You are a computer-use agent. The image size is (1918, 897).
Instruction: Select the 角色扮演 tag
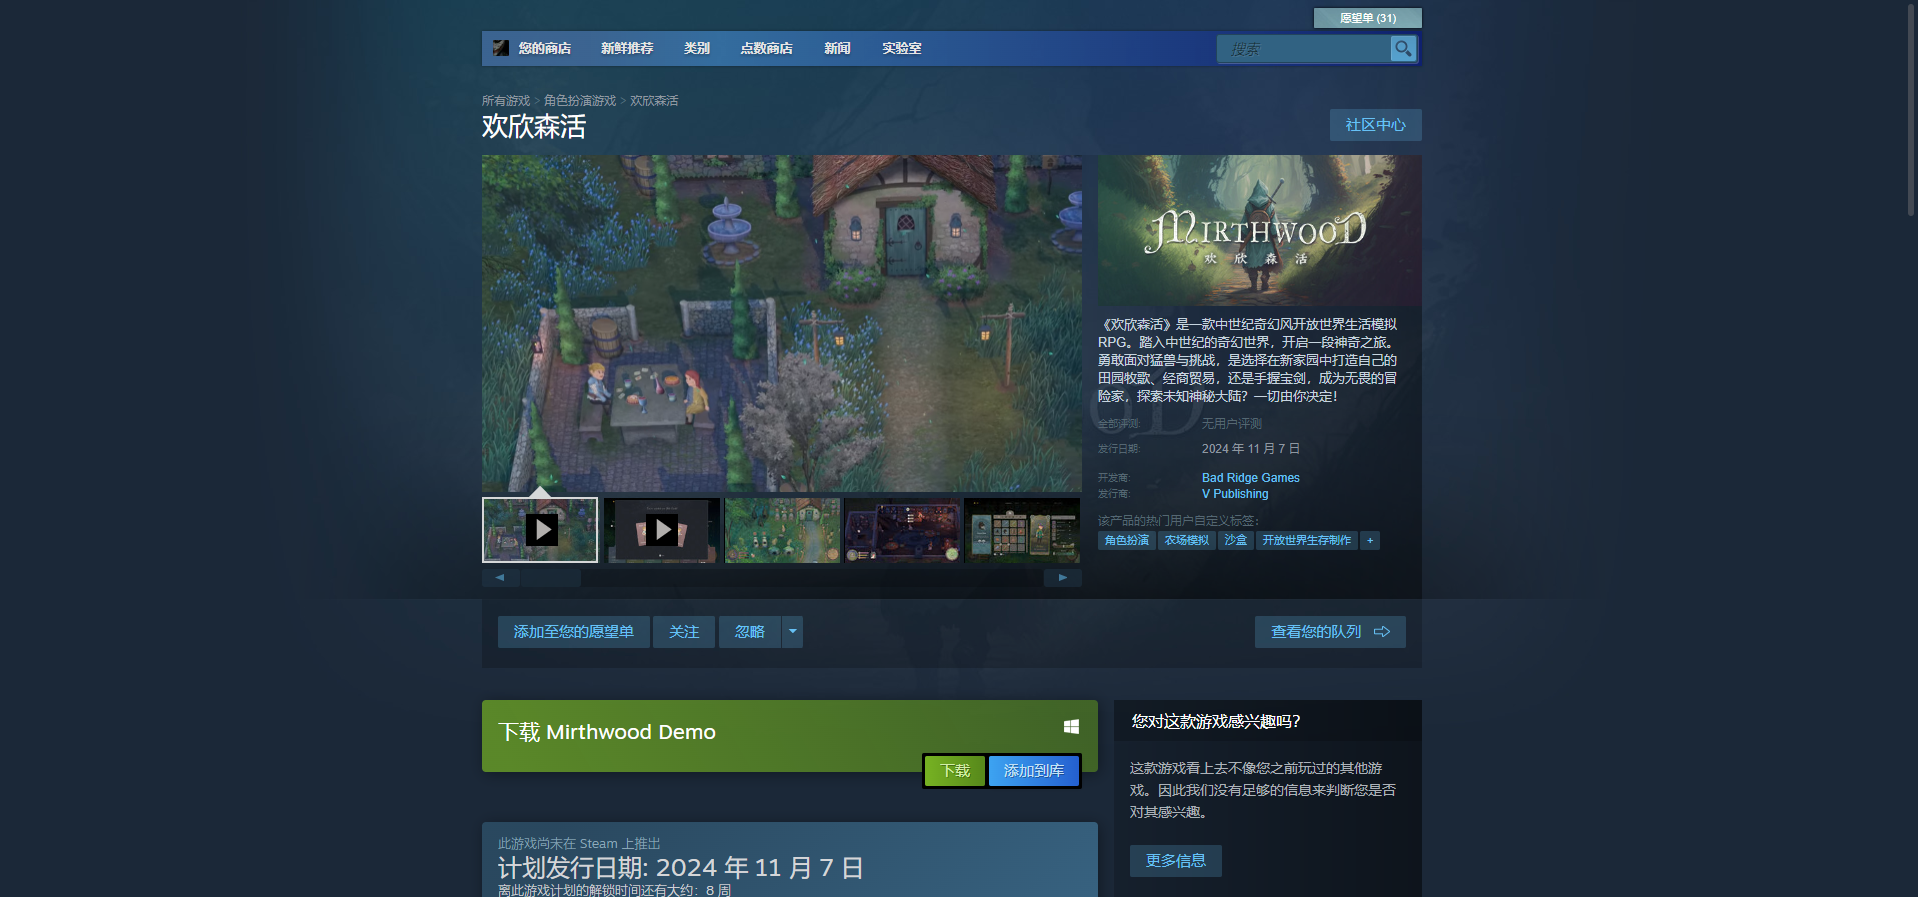[1127, 540]
